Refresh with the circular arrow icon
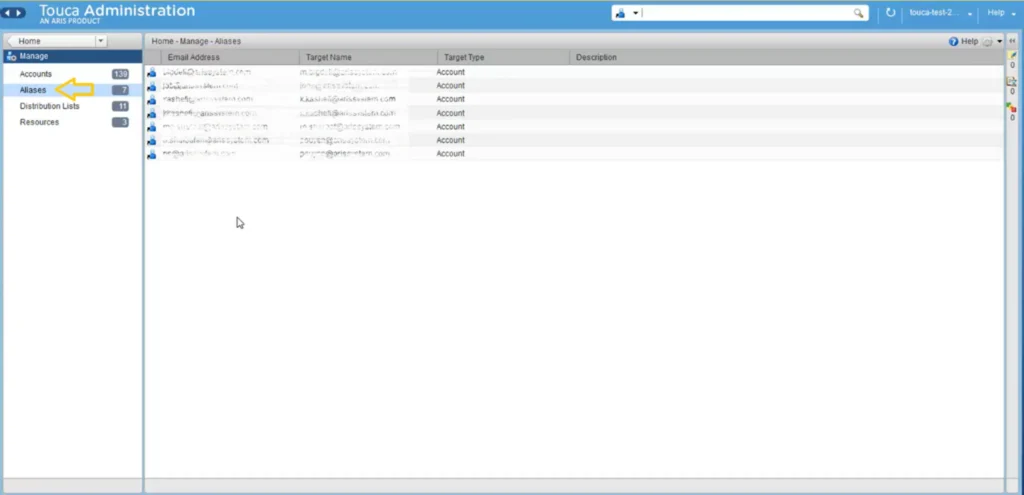Screen dimensions: 1024x495 [x=891, y=13]
